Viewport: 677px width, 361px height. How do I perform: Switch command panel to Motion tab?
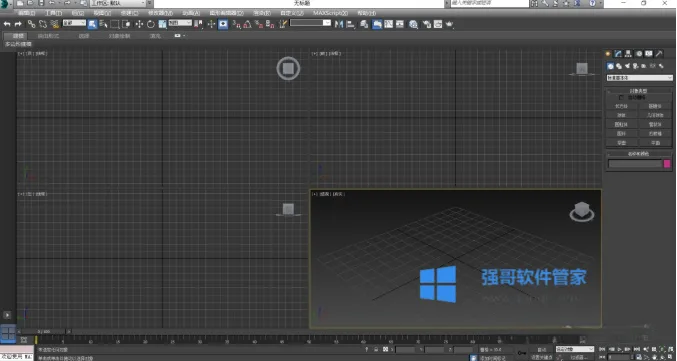click(x=639, y=54)
